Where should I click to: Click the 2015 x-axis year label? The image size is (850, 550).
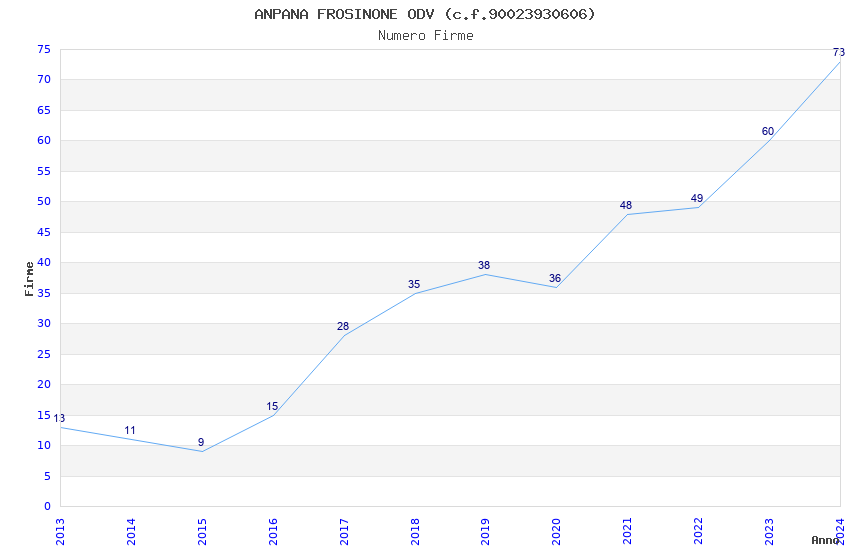202,532
